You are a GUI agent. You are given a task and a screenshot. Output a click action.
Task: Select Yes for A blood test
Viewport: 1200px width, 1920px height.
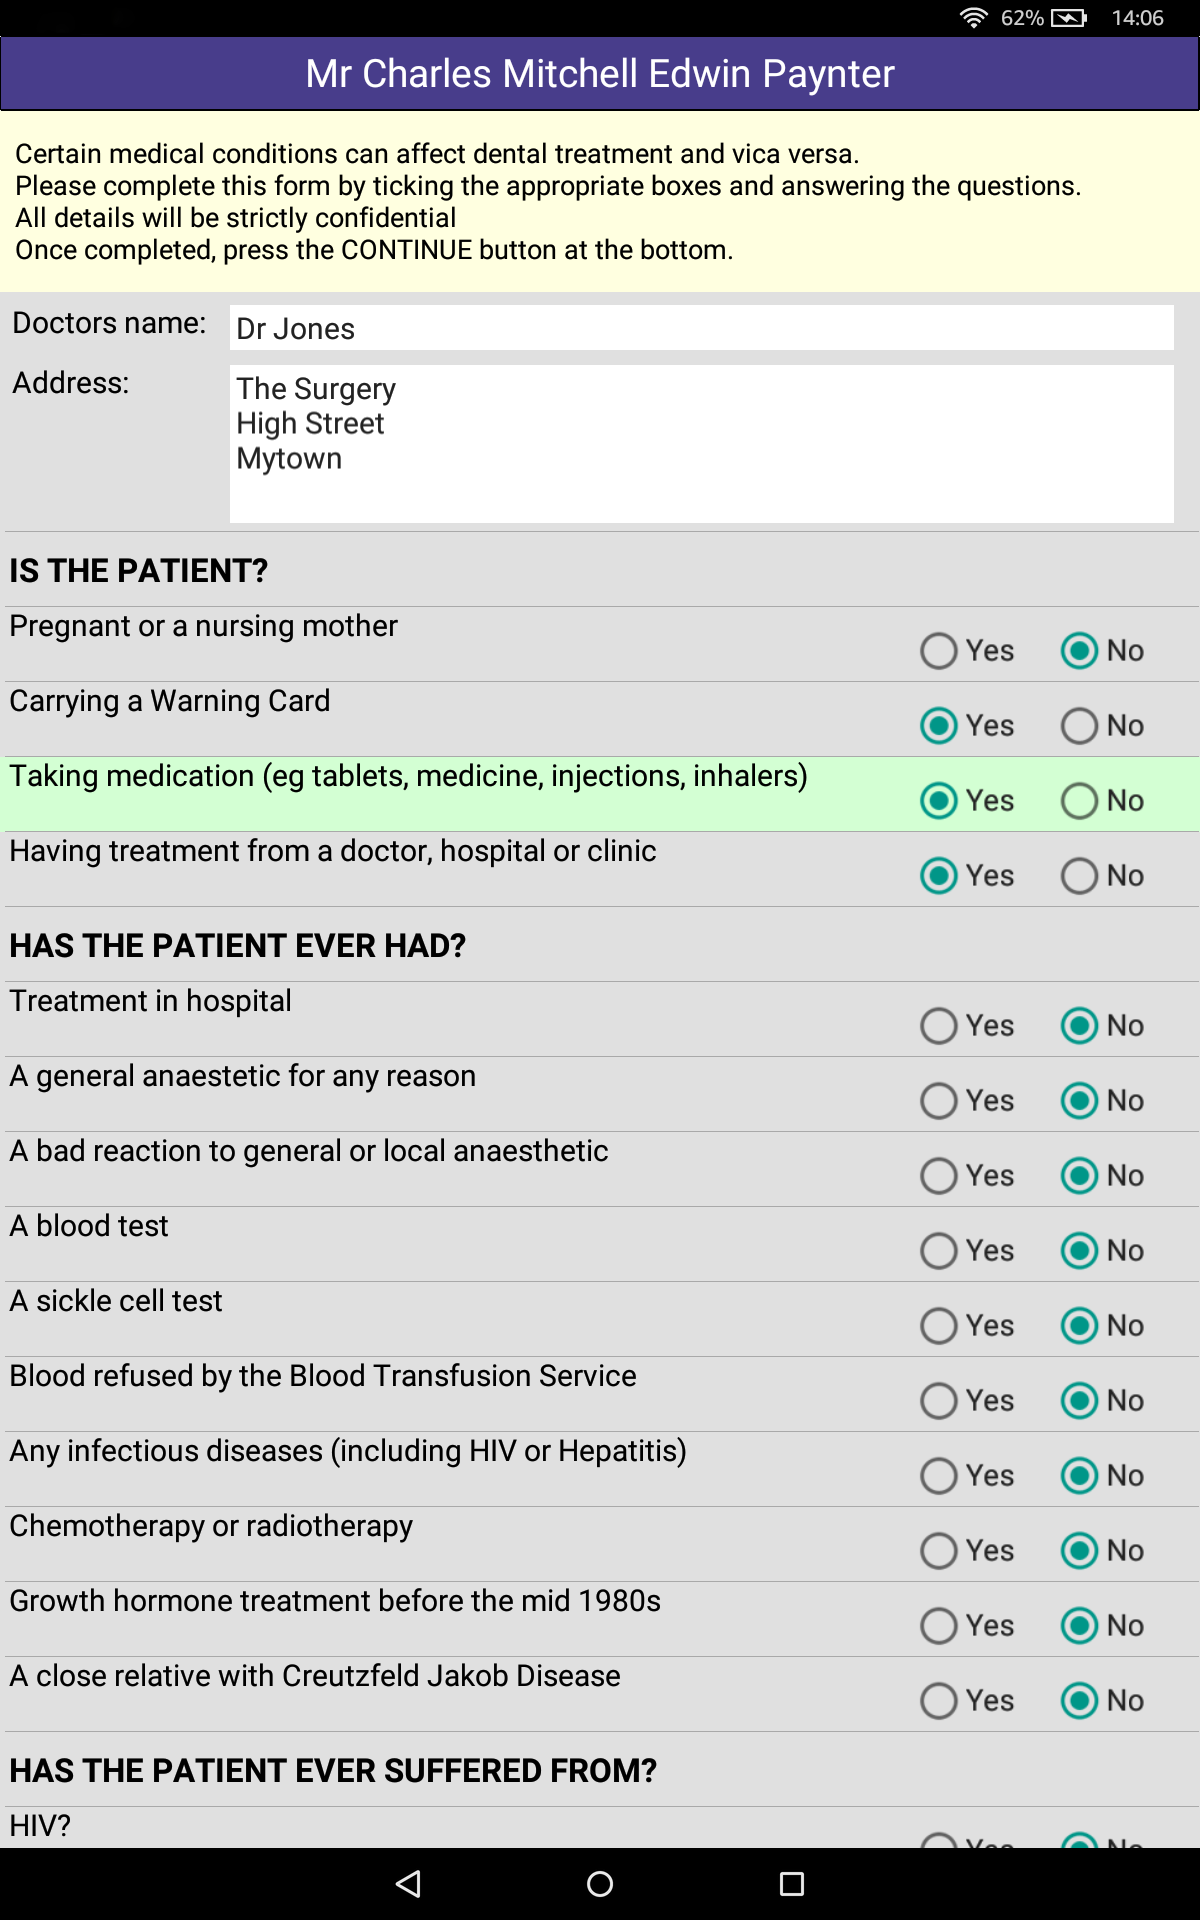click(937, 1250)
